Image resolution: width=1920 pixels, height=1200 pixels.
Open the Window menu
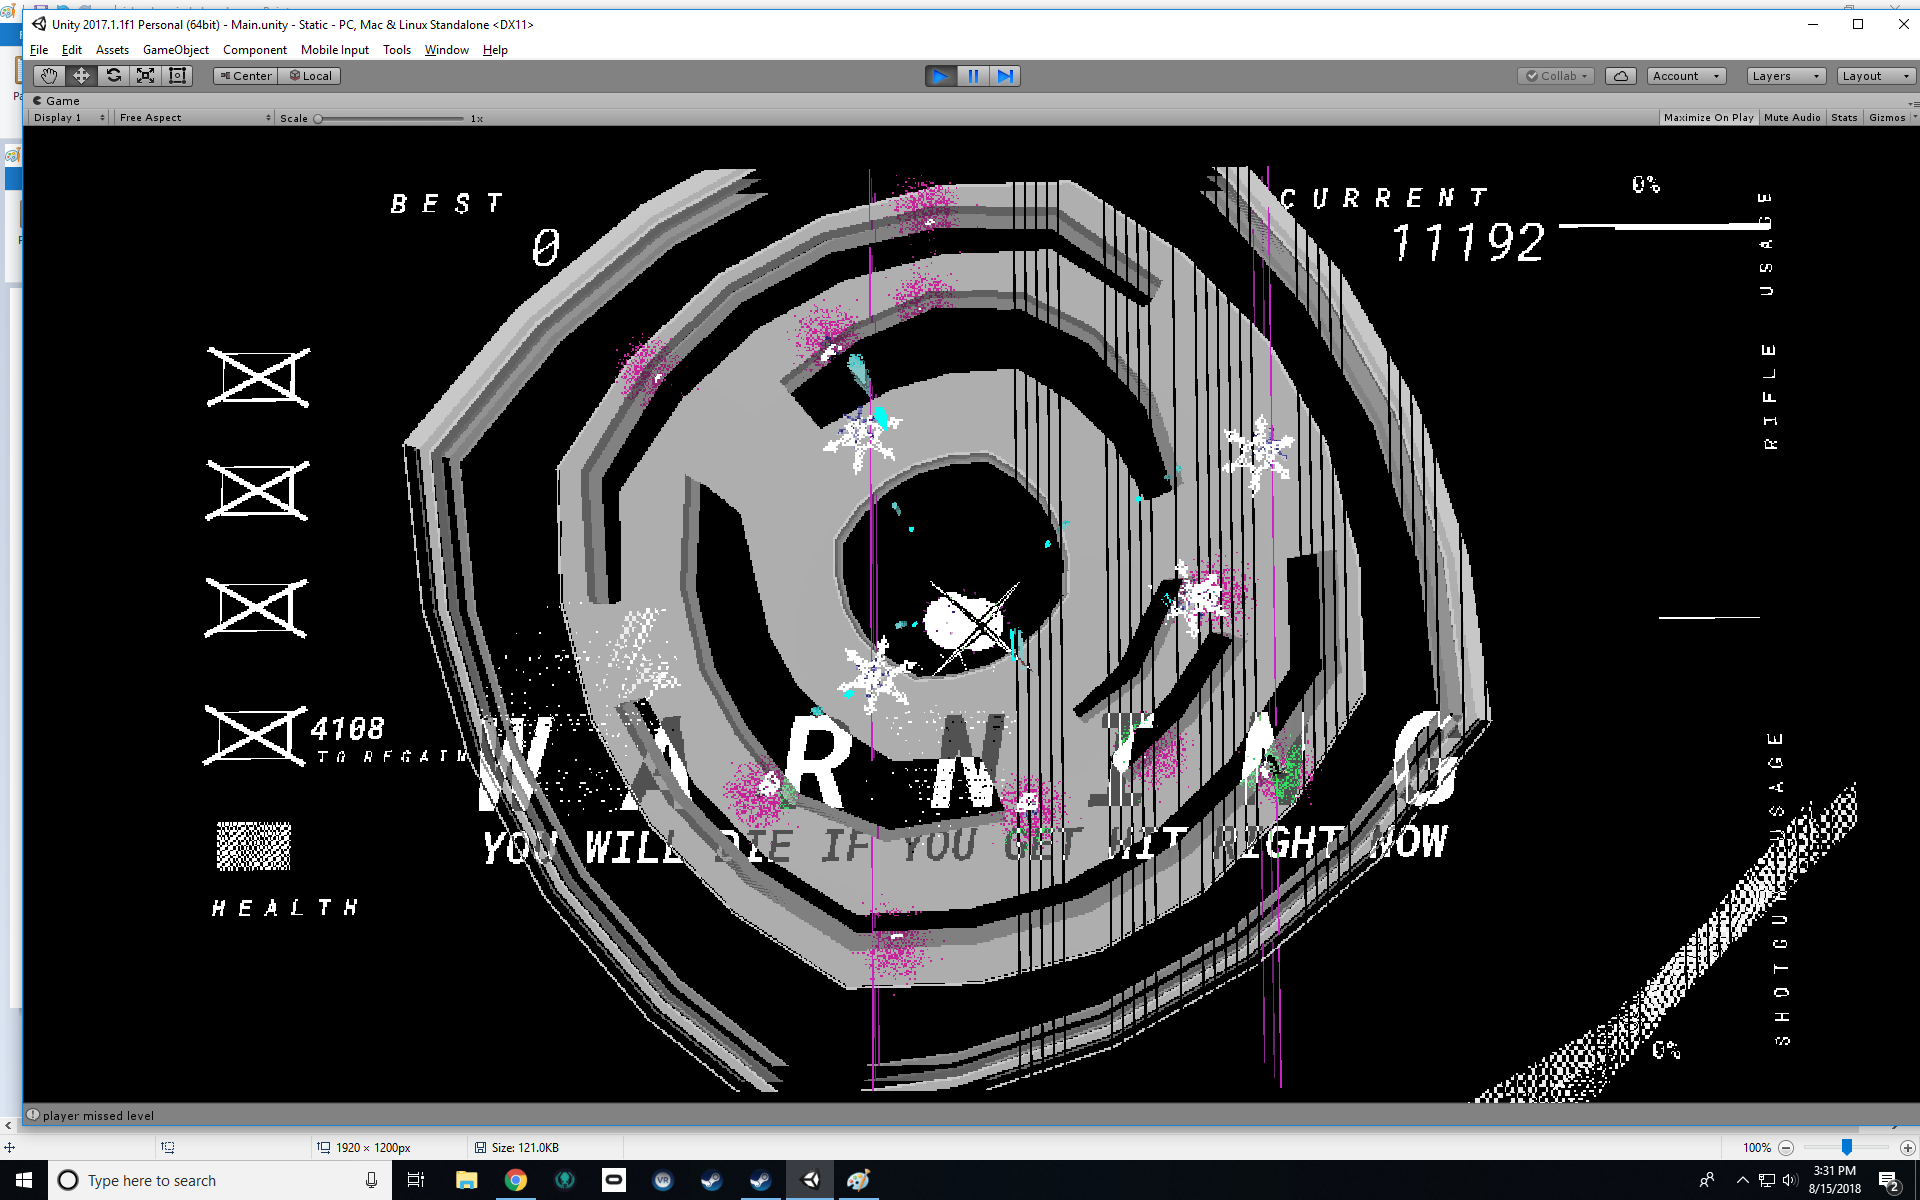(446, 50)
